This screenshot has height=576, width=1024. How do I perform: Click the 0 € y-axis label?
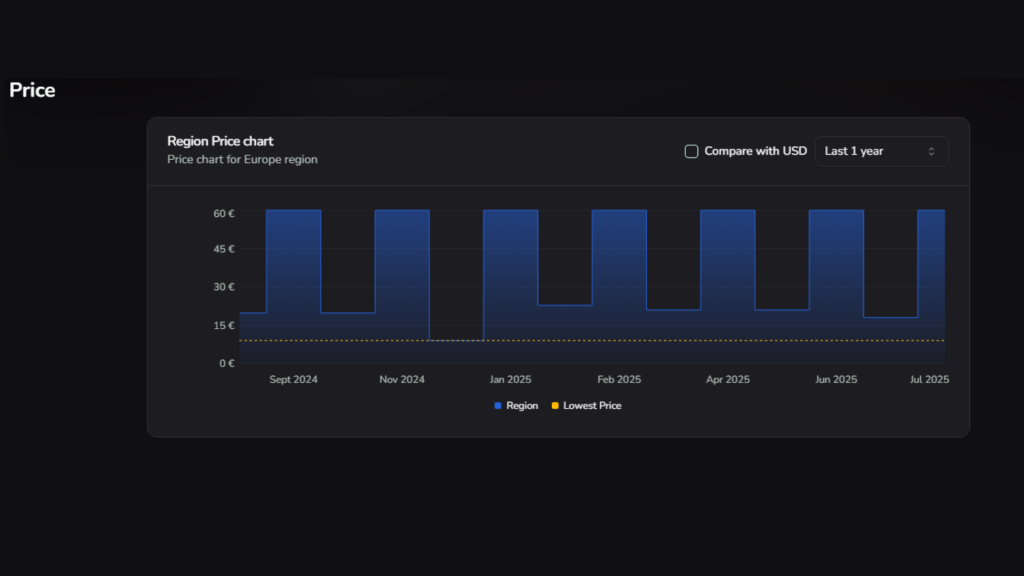(226, 363)
